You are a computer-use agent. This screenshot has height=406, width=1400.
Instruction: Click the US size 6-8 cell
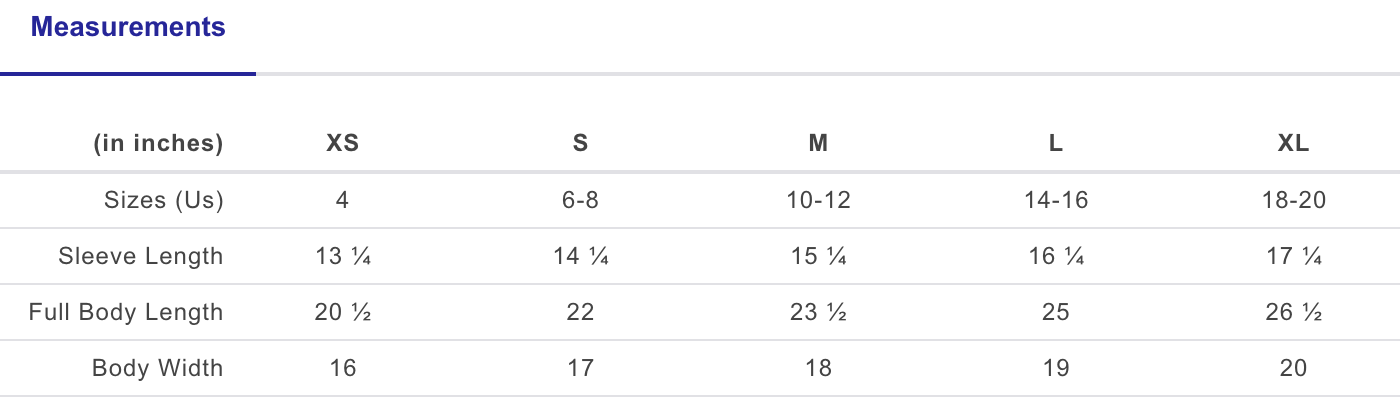pos(580,200)
